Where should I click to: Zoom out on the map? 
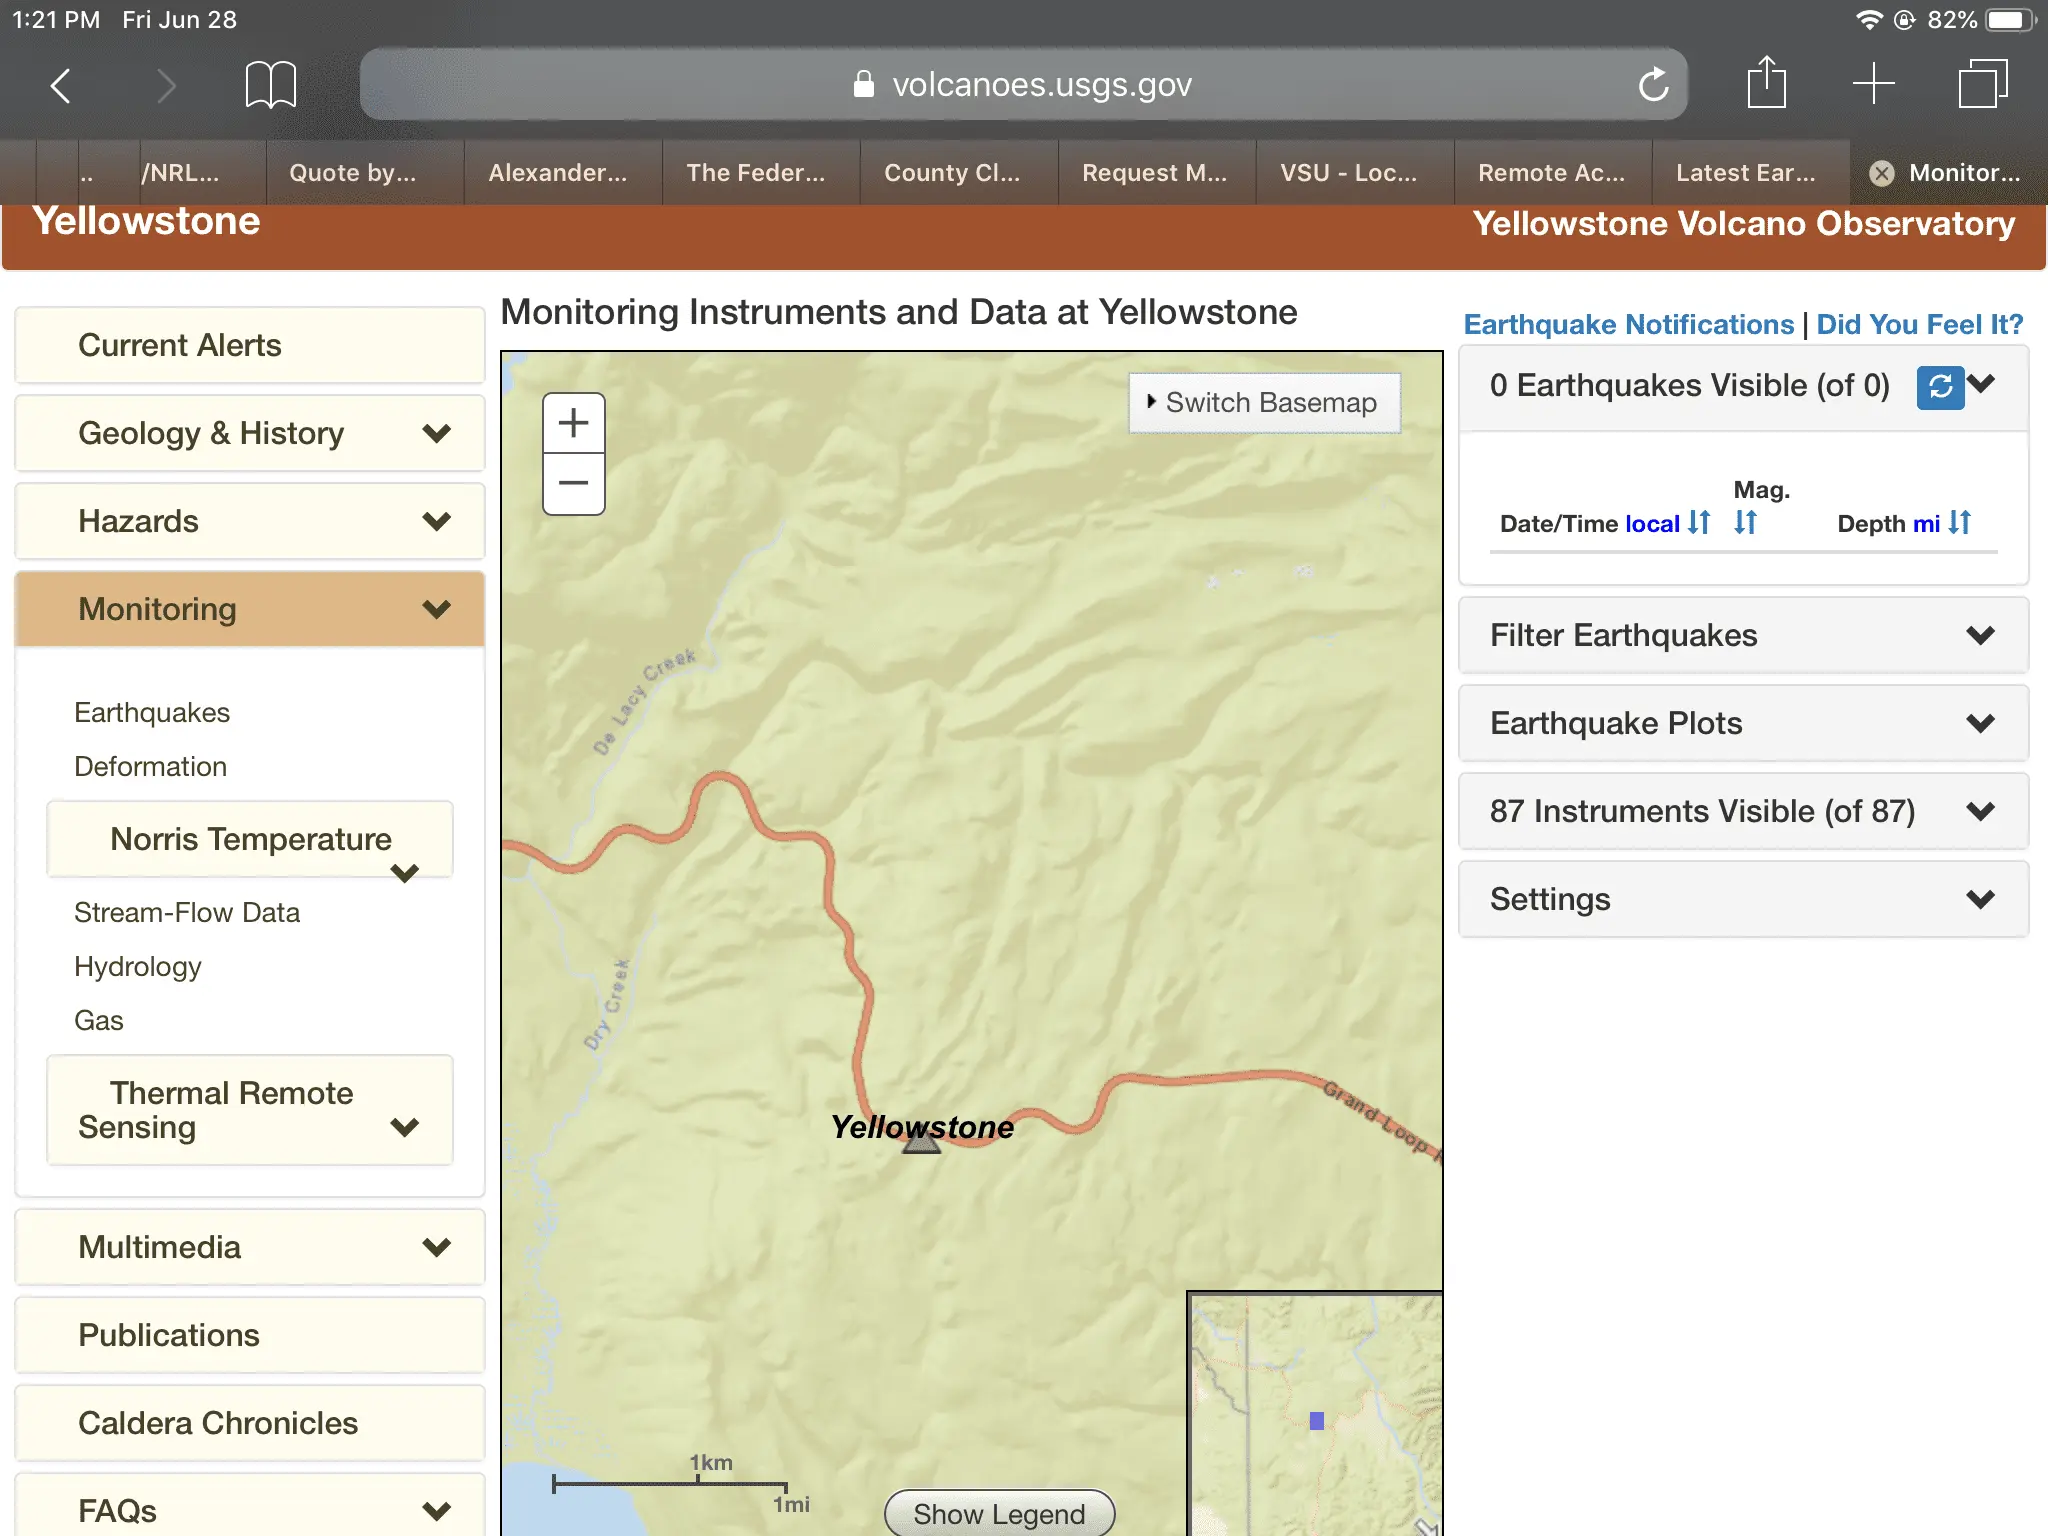coord(573,484)
